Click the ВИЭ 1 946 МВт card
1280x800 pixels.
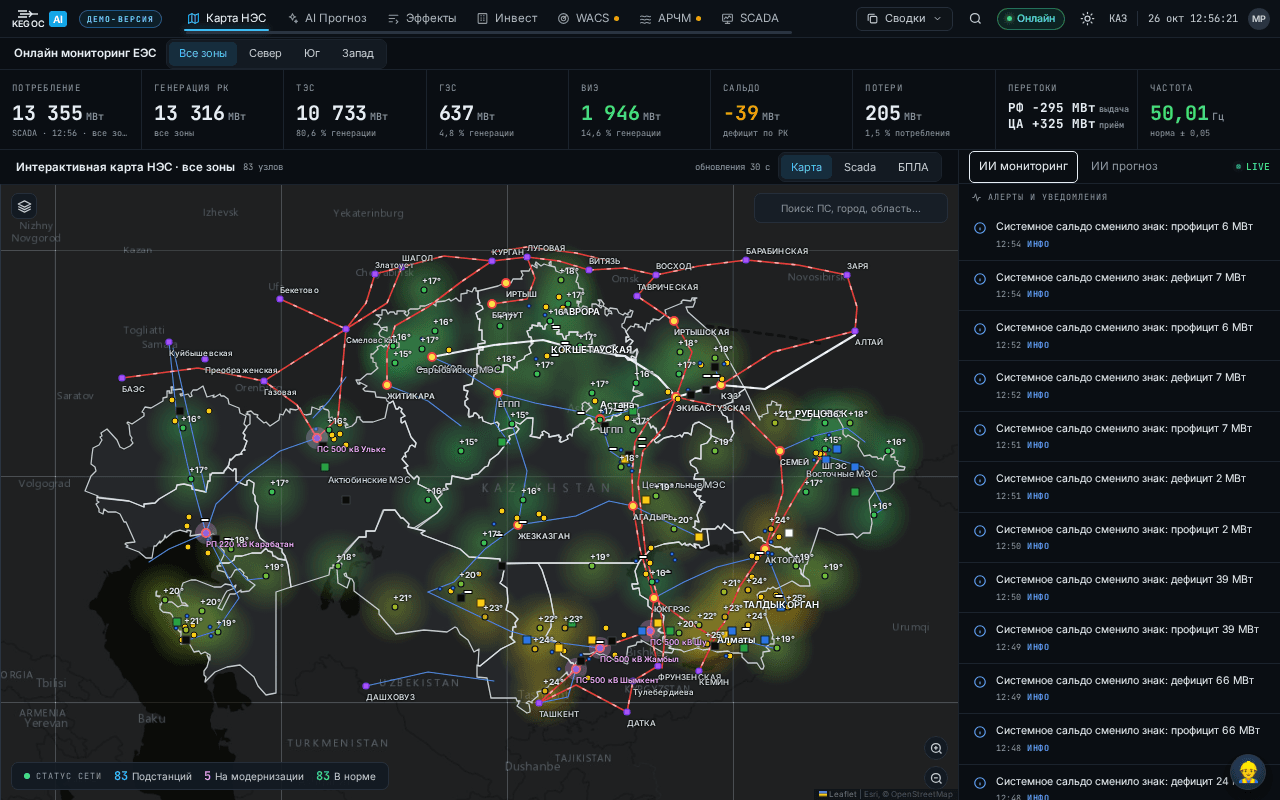[x=640, y=110]
